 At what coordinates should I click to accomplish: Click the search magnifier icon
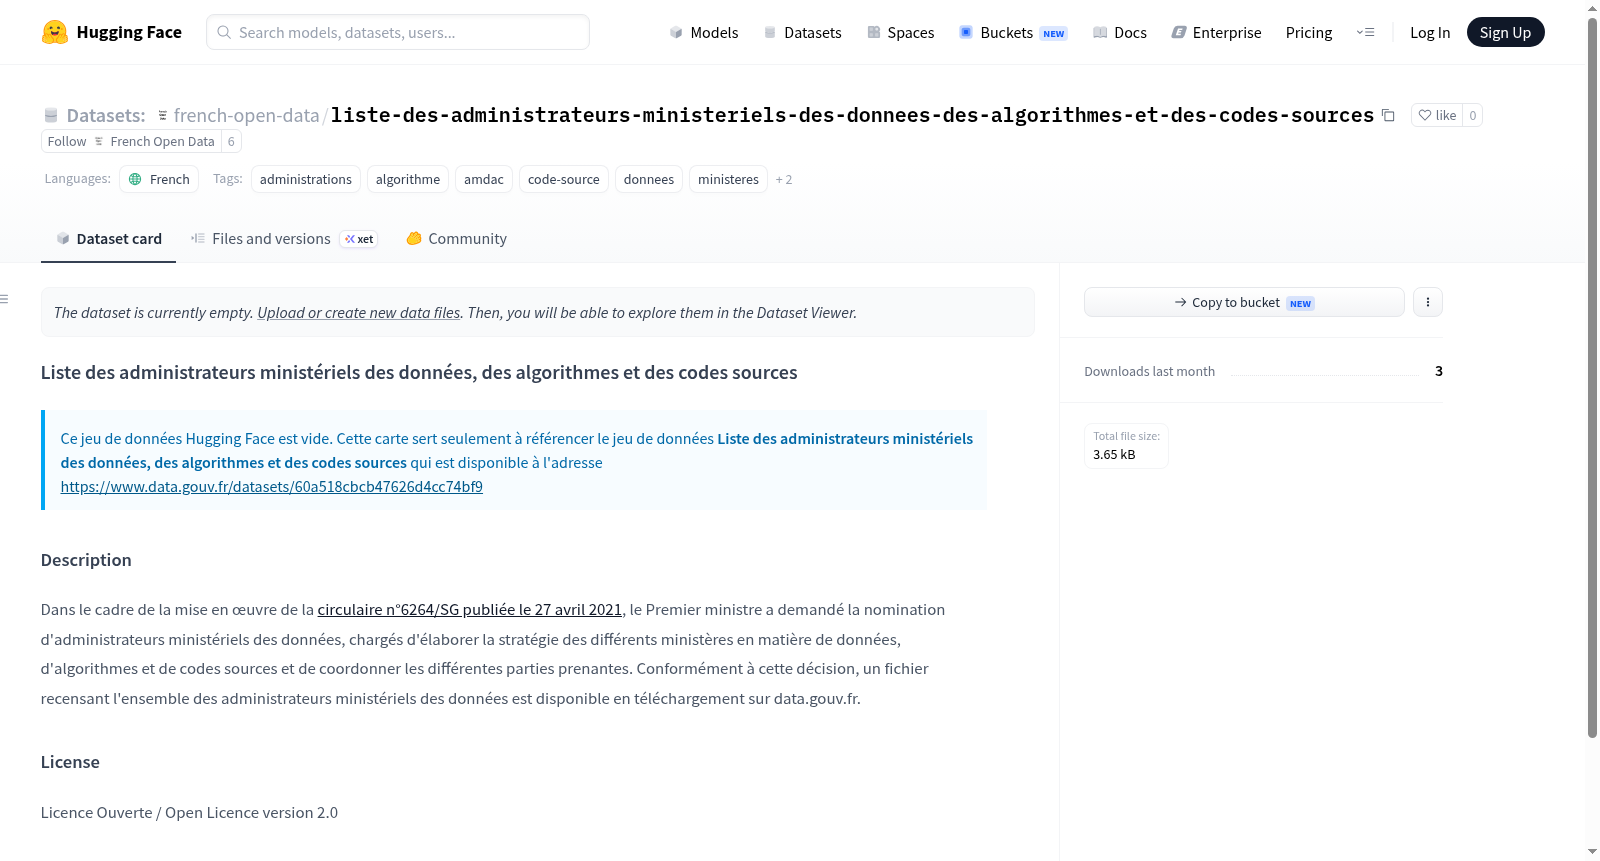coord(224,32)
